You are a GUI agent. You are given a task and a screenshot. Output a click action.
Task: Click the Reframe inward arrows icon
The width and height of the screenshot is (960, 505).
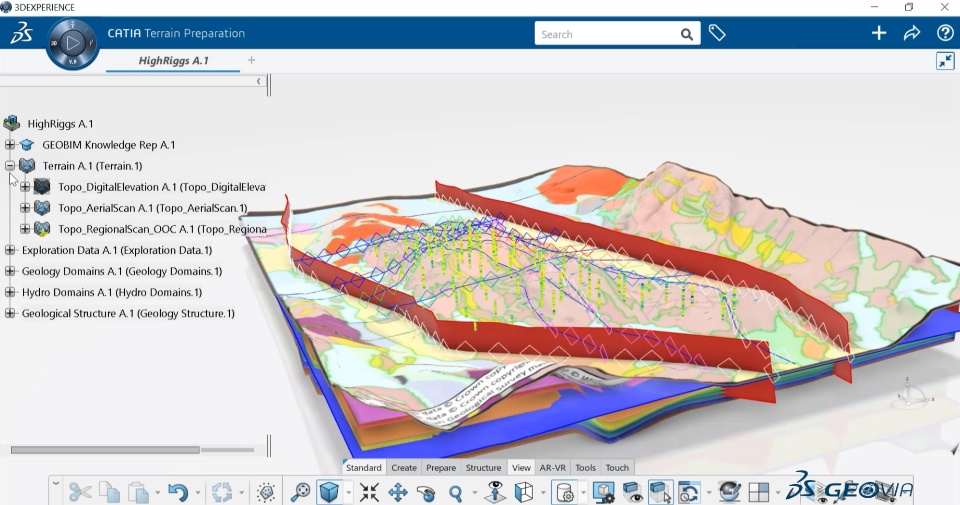369,492
